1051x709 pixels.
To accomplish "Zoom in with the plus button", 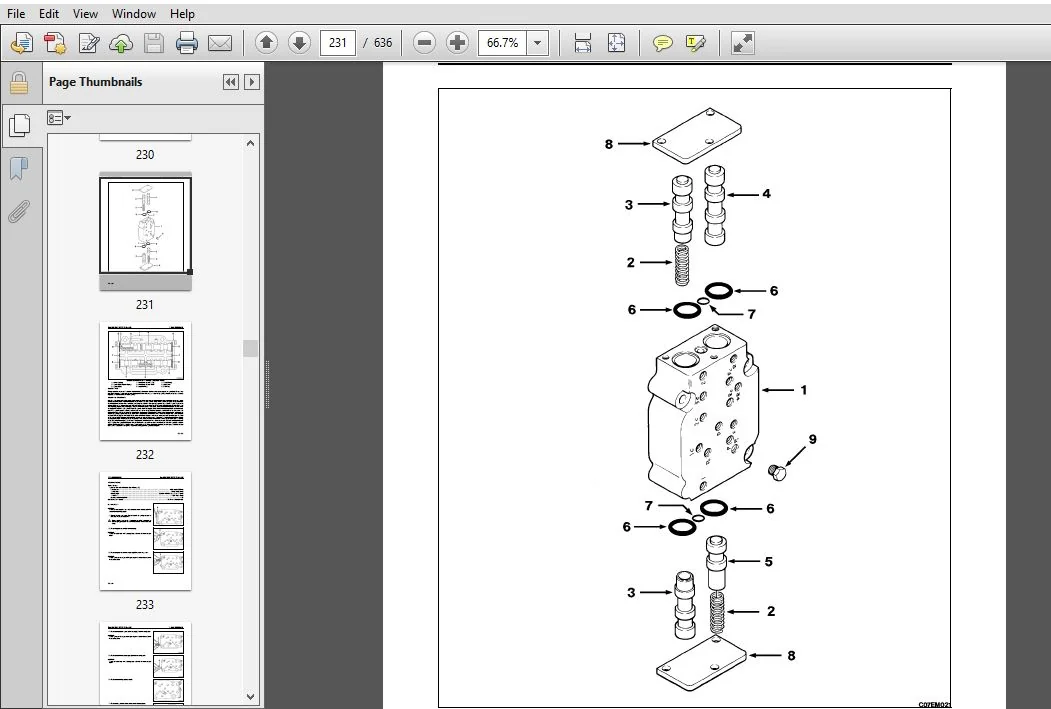I will pos(457,43).
